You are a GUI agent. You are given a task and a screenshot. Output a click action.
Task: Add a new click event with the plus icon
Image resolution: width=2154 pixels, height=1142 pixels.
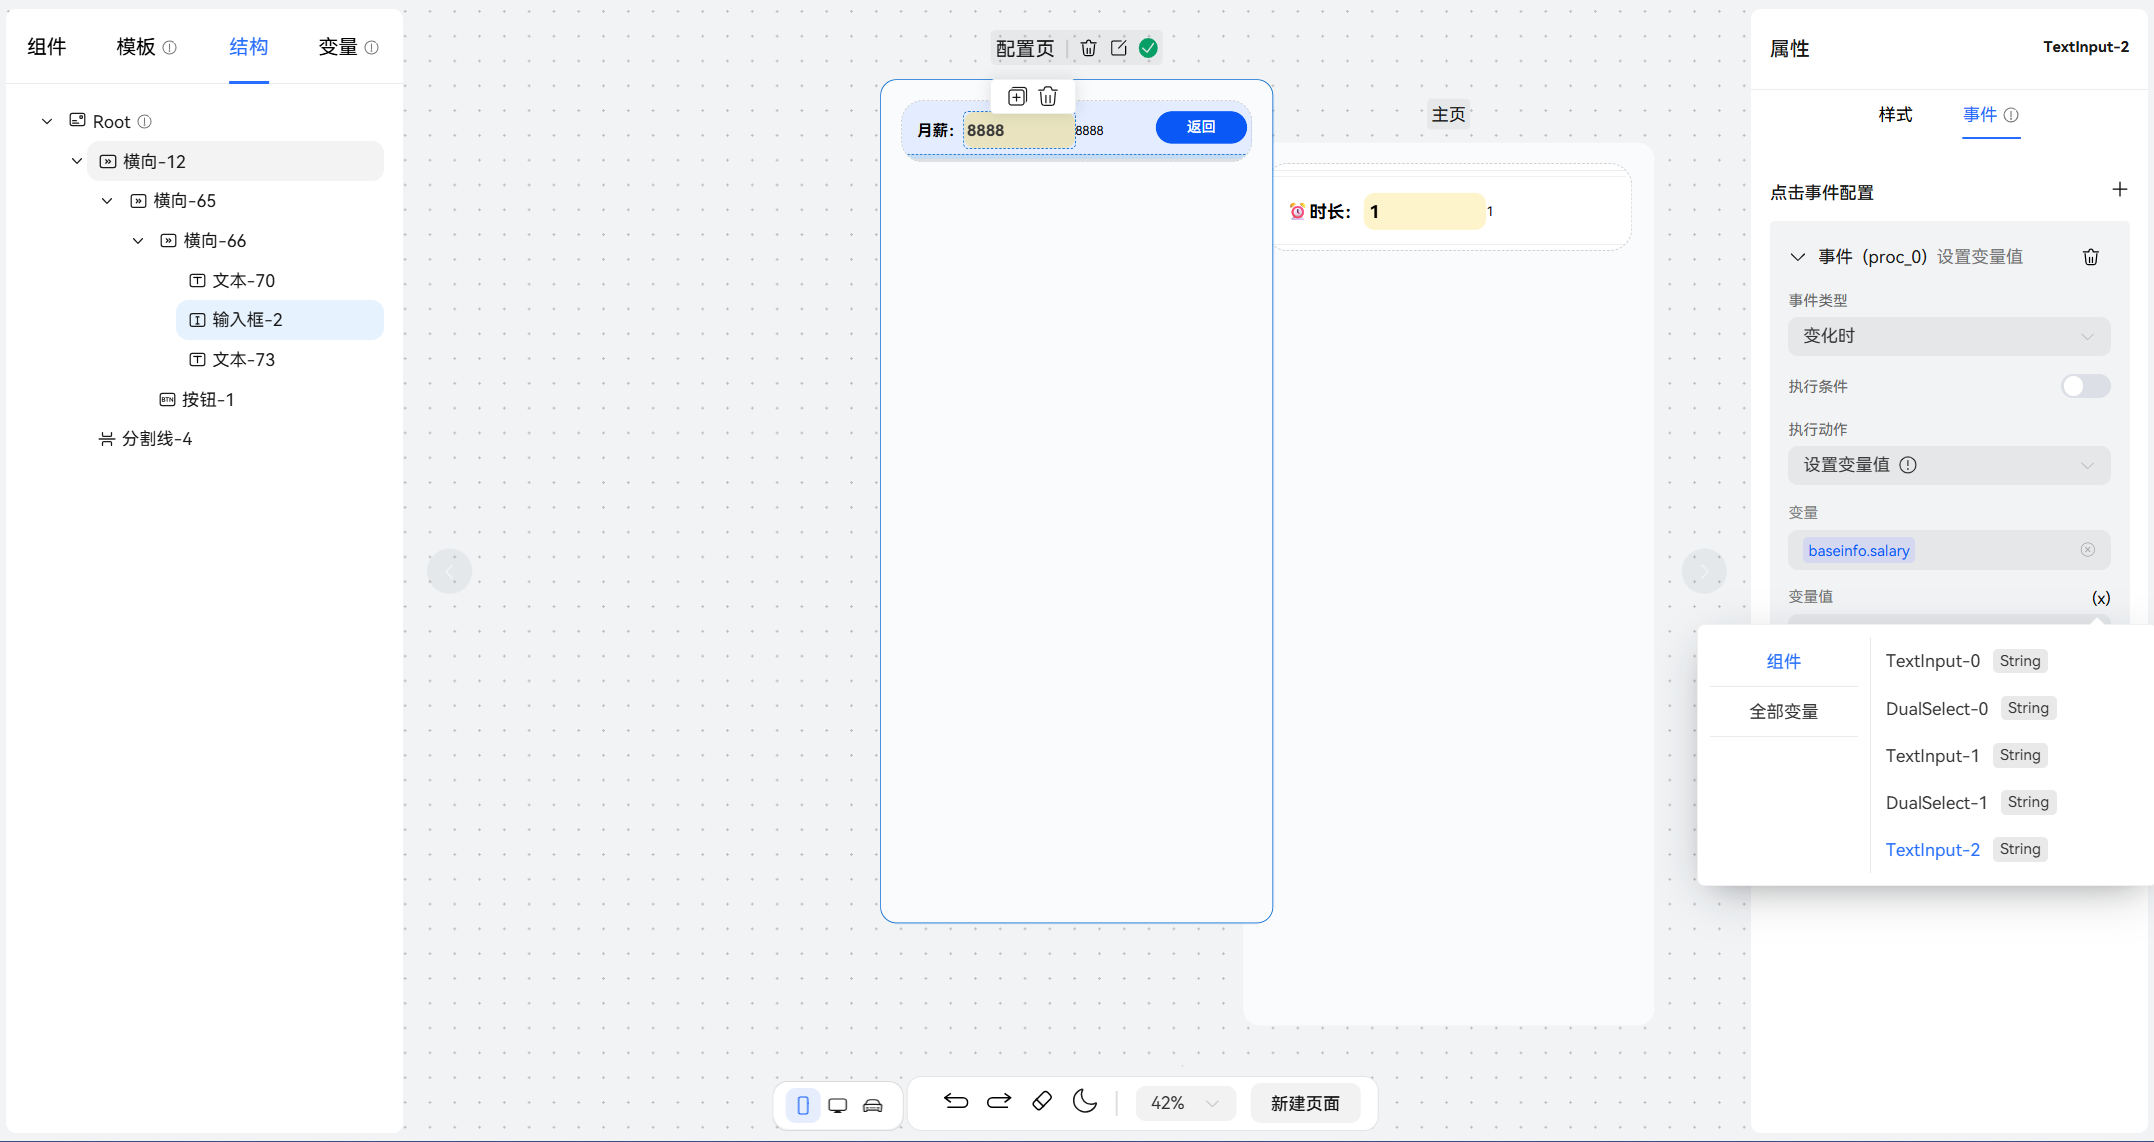2120,189
